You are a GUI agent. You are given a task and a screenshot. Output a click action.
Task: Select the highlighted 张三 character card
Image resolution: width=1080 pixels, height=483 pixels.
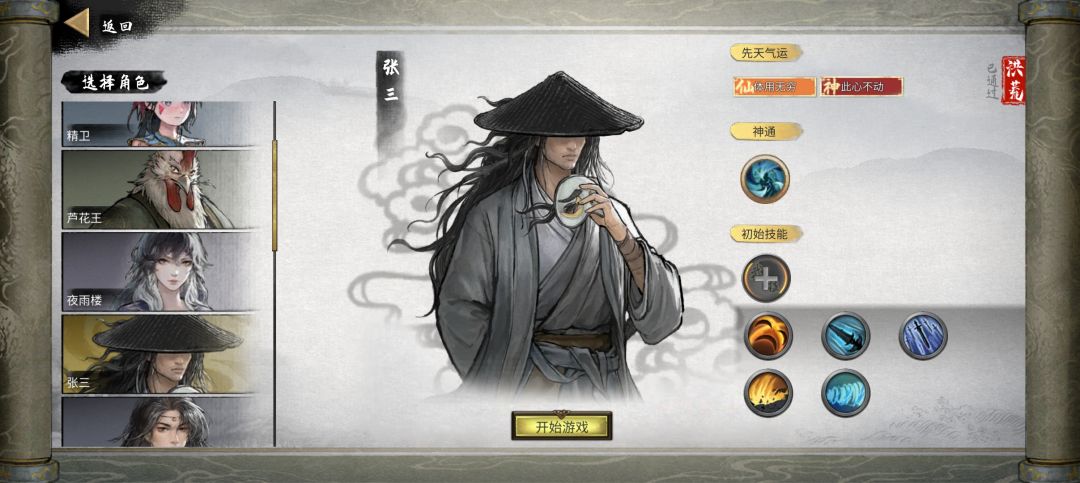(x=158, y=354)
